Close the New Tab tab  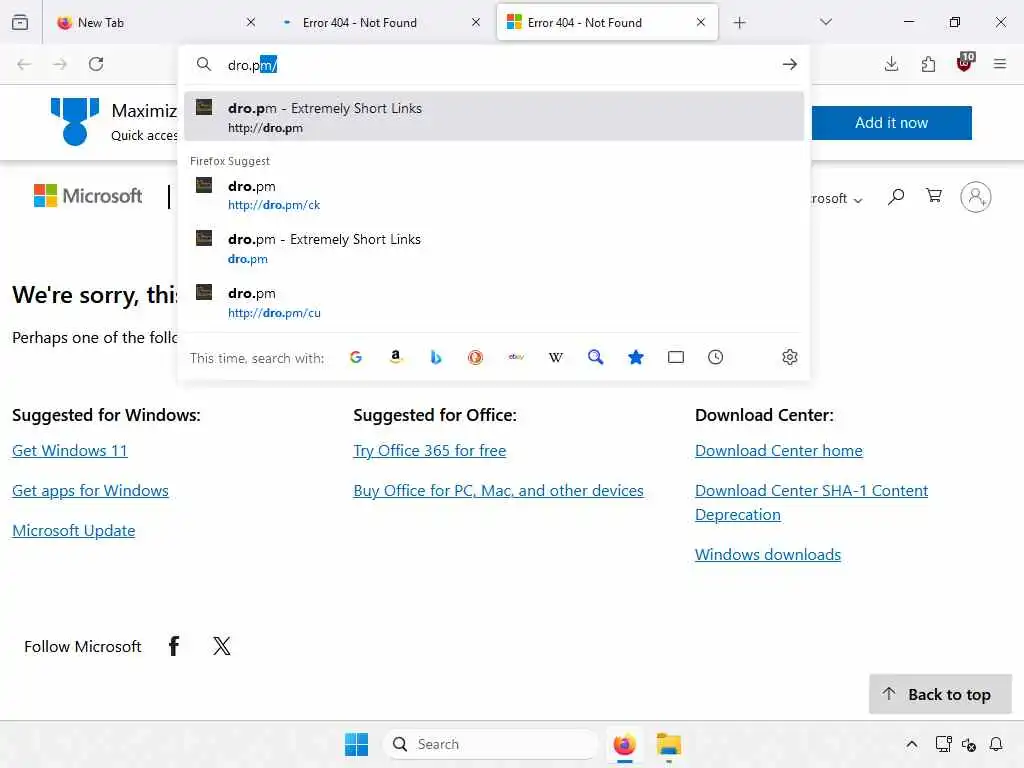click(251, 22)
